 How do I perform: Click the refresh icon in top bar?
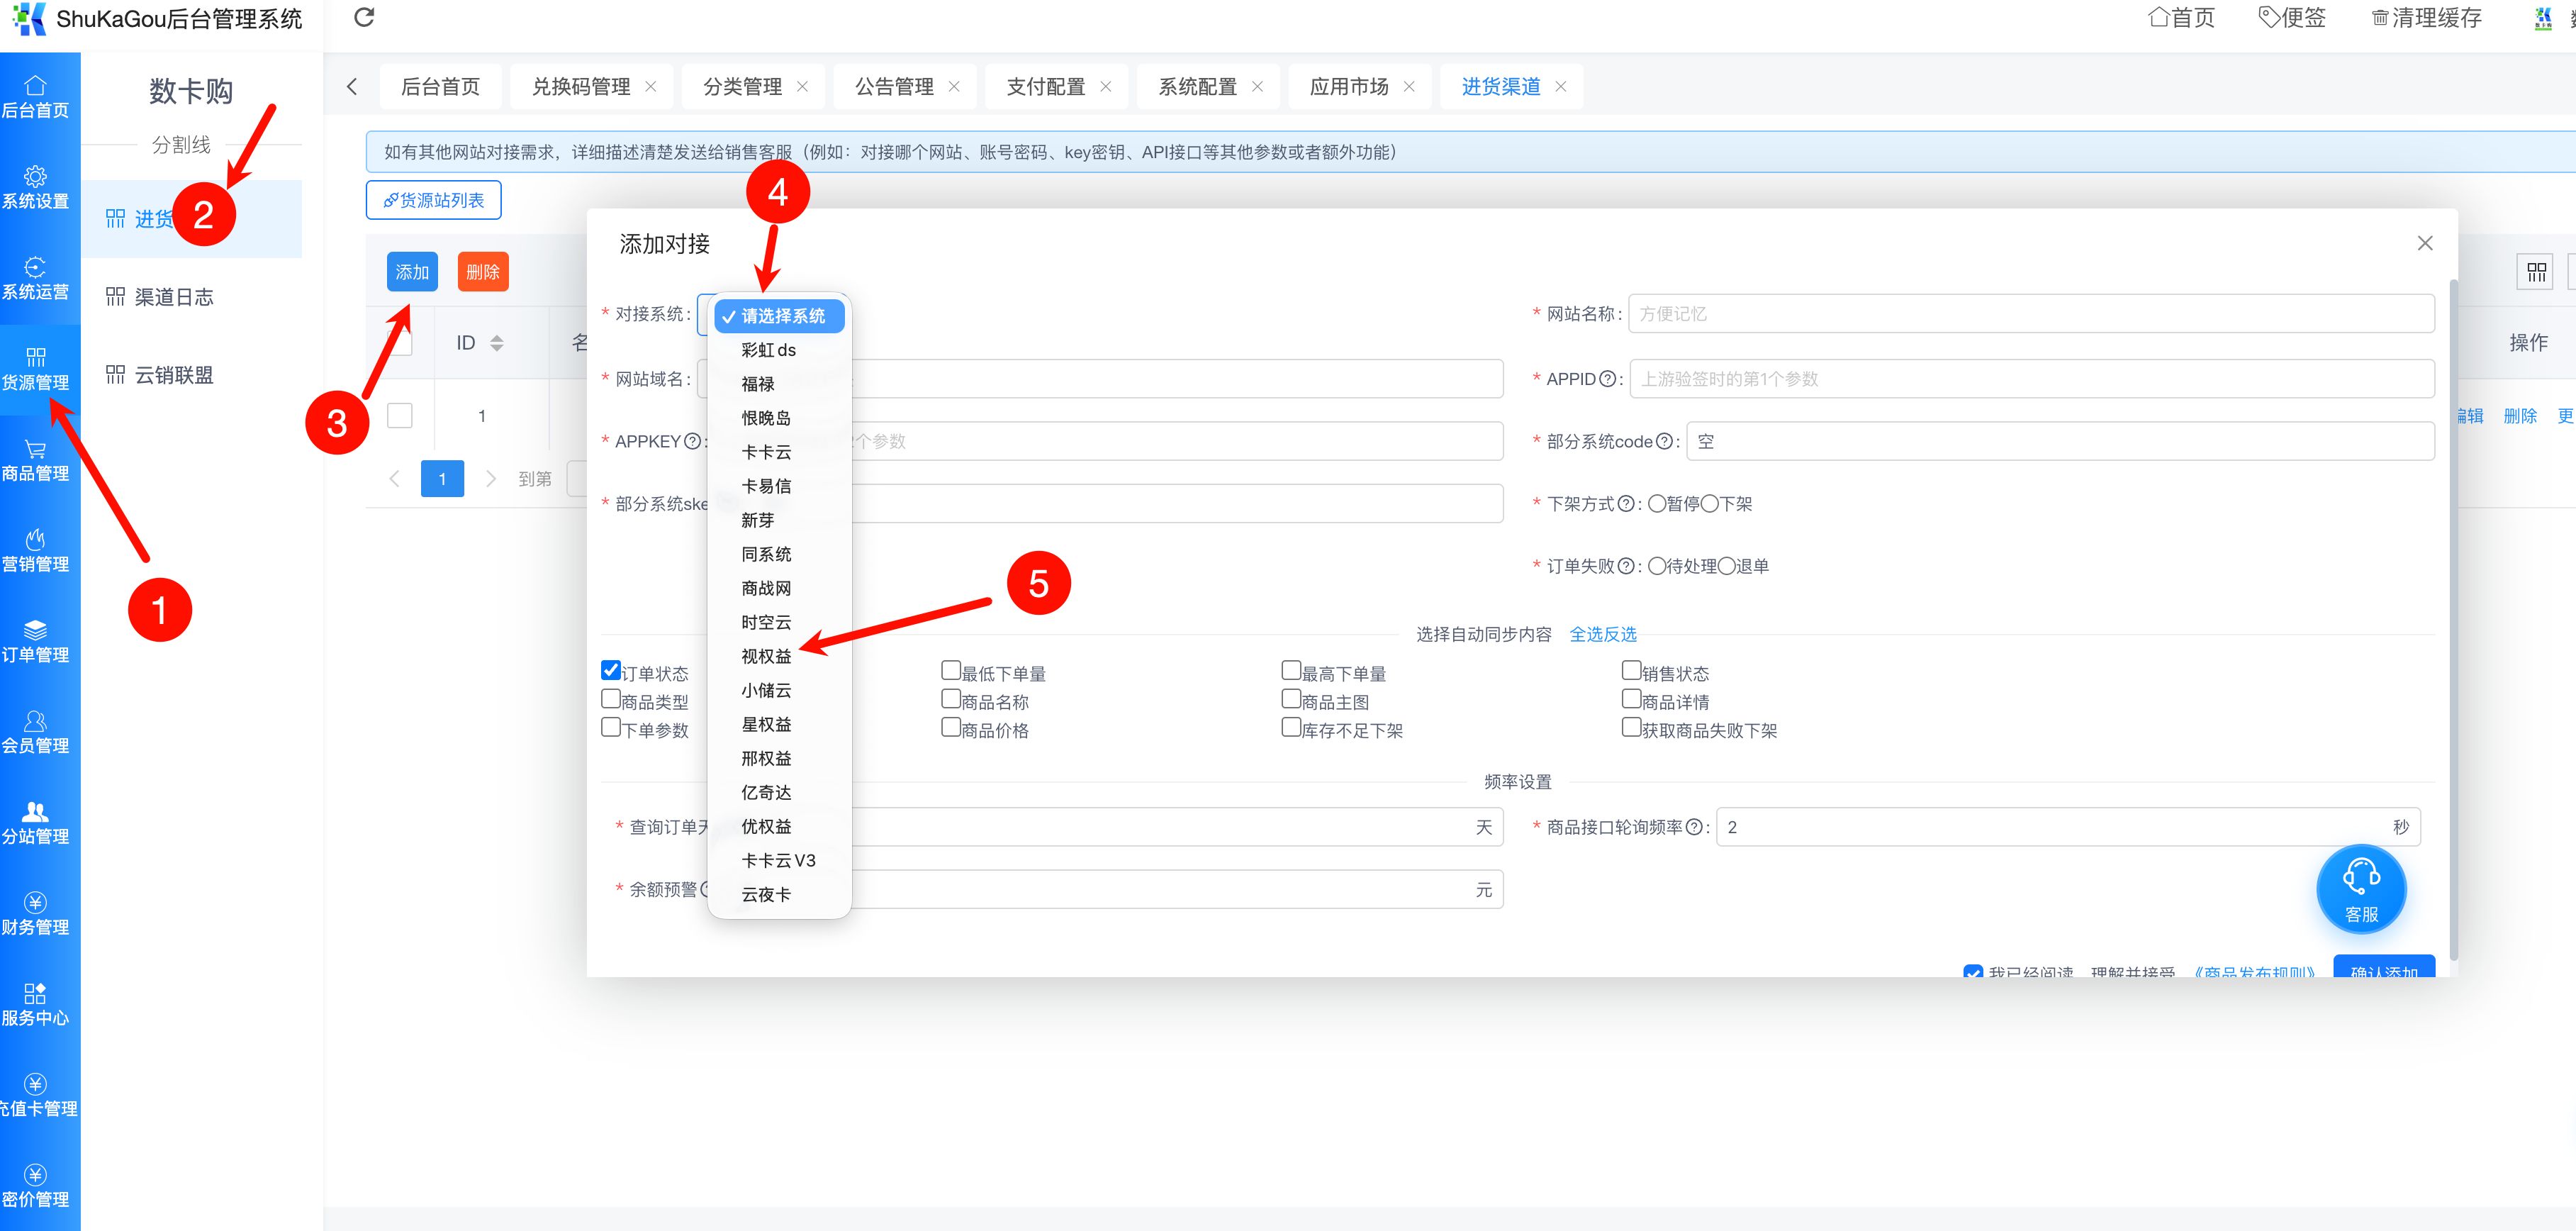(x=364, y=17)
